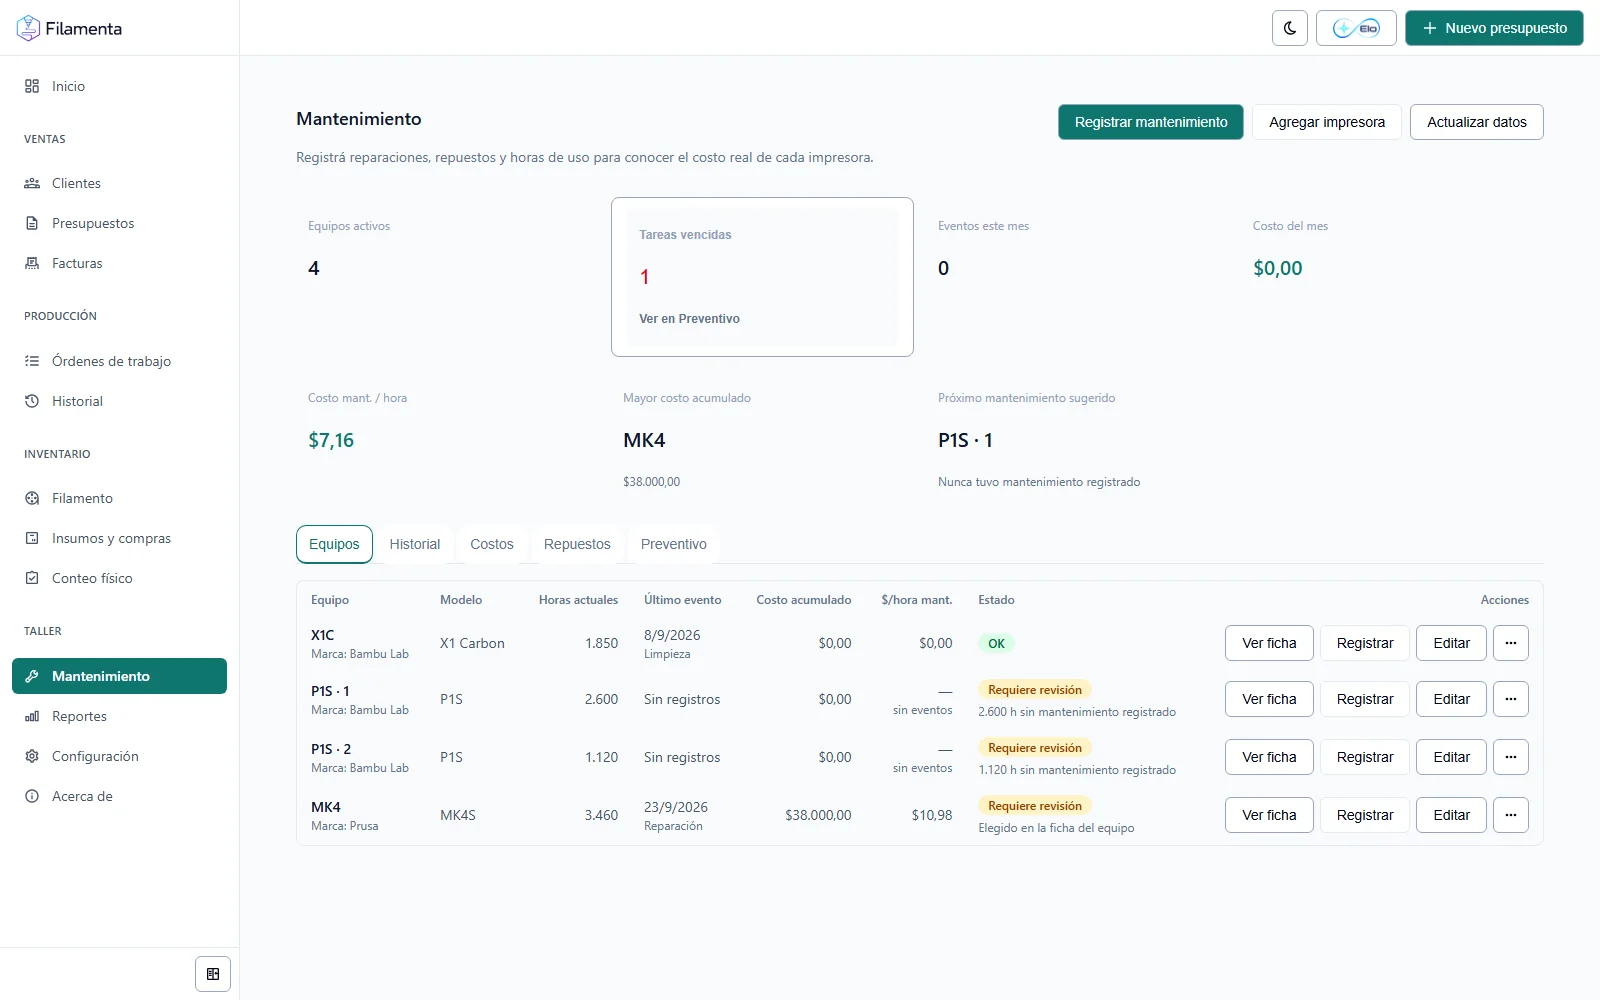The image size is (1600, 1000).
Task: Open Historial via its clock icon
Action: [32, 401]
